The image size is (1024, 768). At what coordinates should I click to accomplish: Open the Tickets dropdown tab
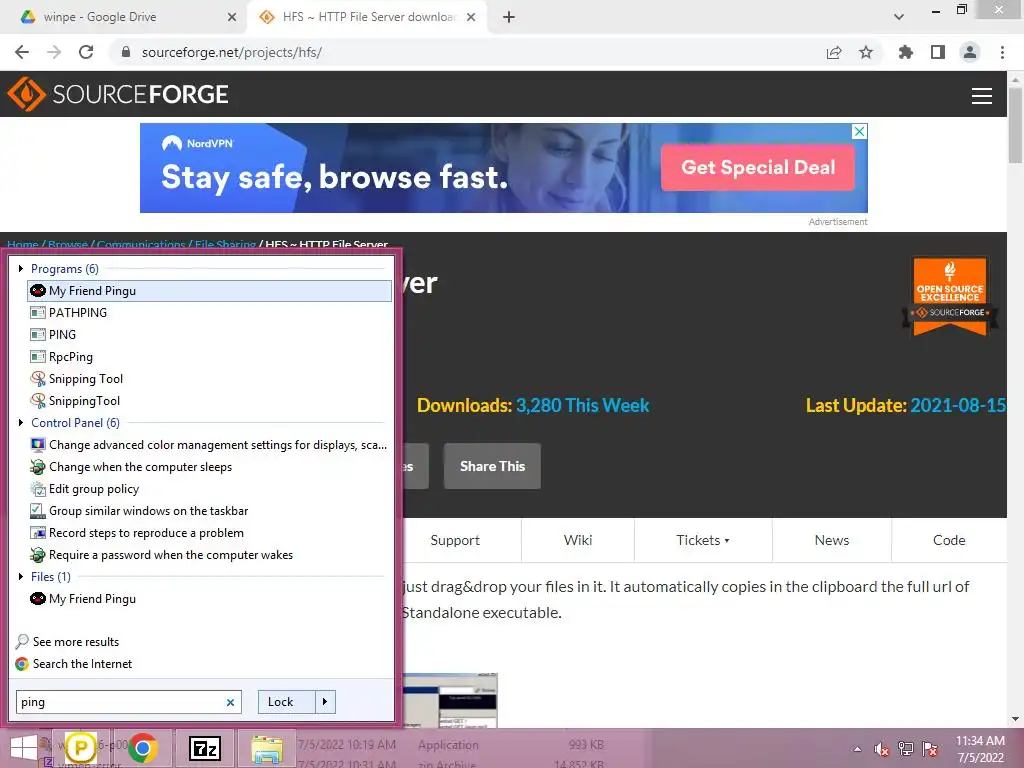click(x=703, y=541)
